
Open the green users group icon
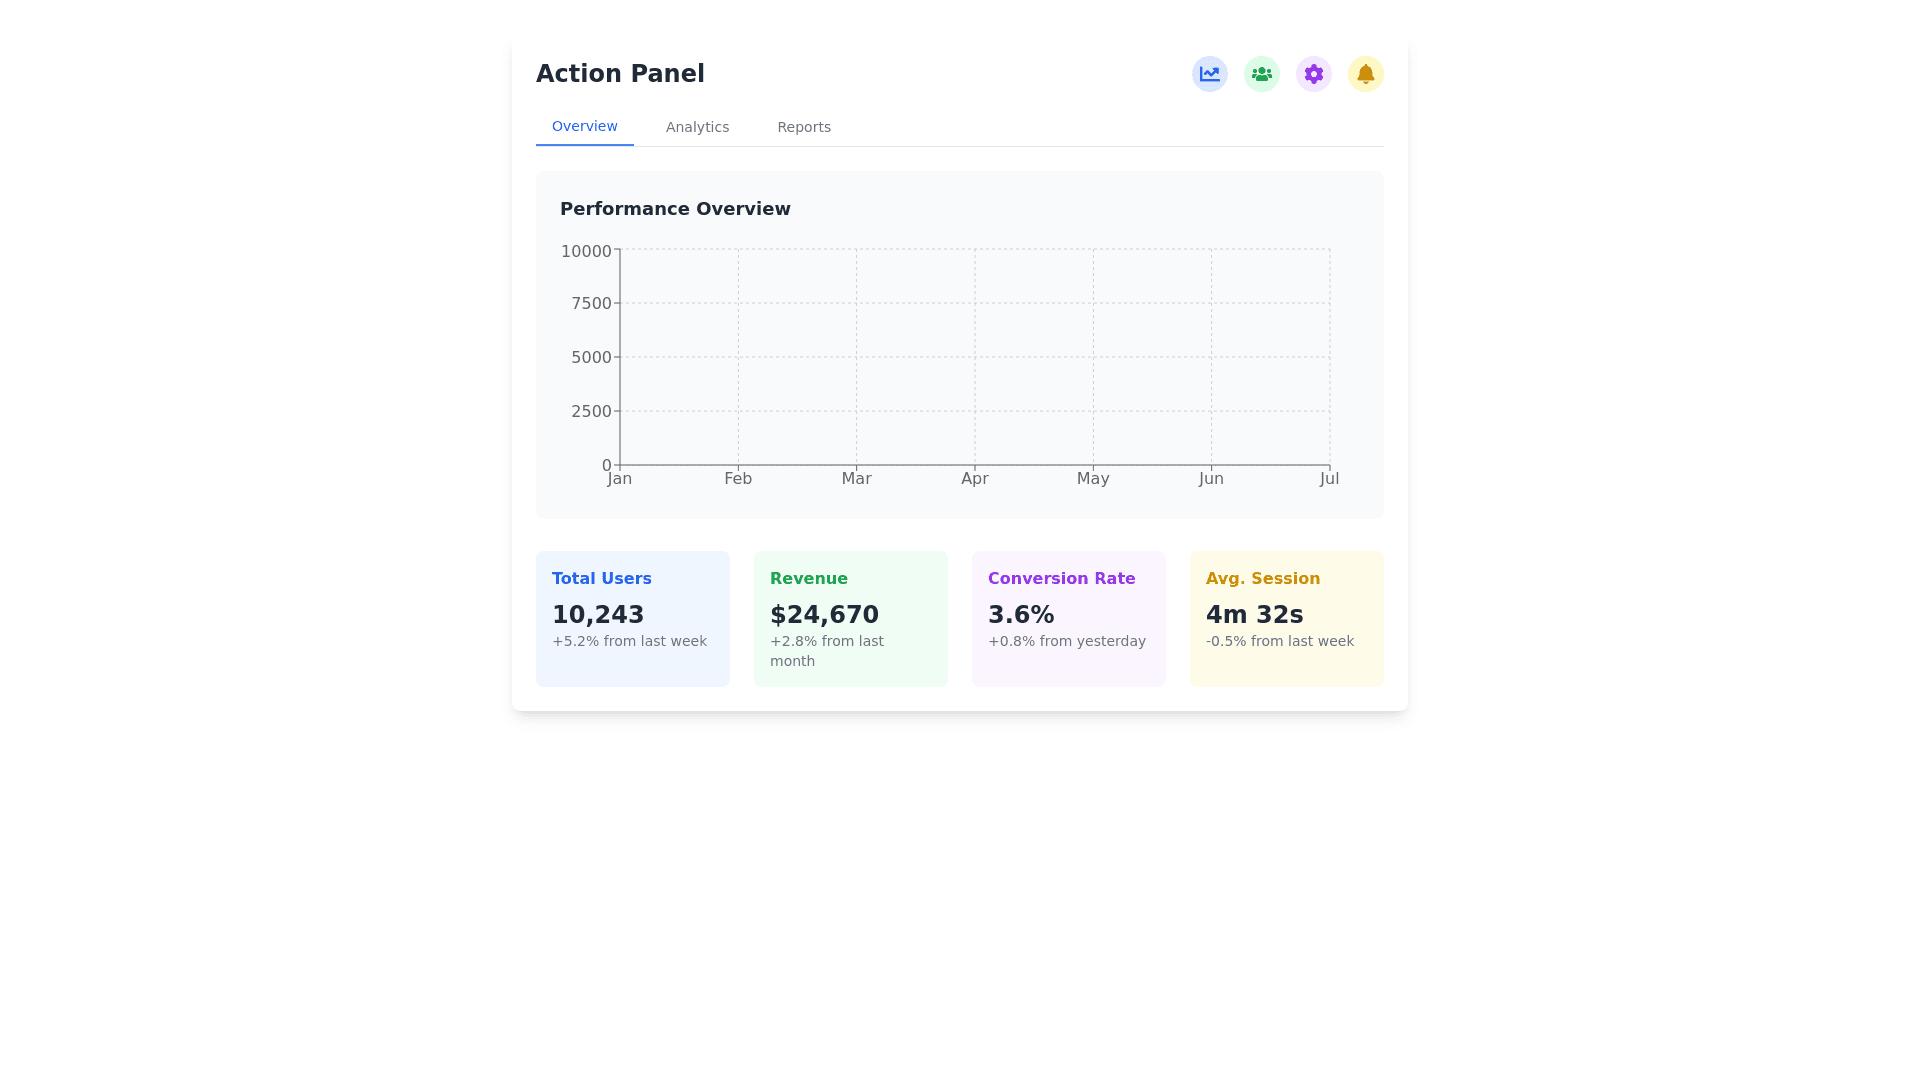[1261, 74]
